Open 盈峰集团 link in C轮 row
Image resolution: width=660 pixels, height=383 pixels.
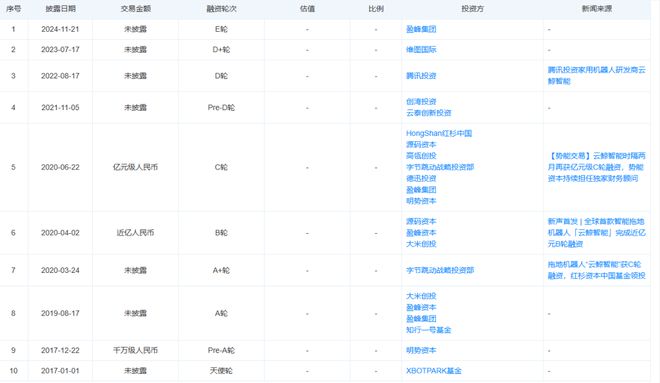click(421, 190)
